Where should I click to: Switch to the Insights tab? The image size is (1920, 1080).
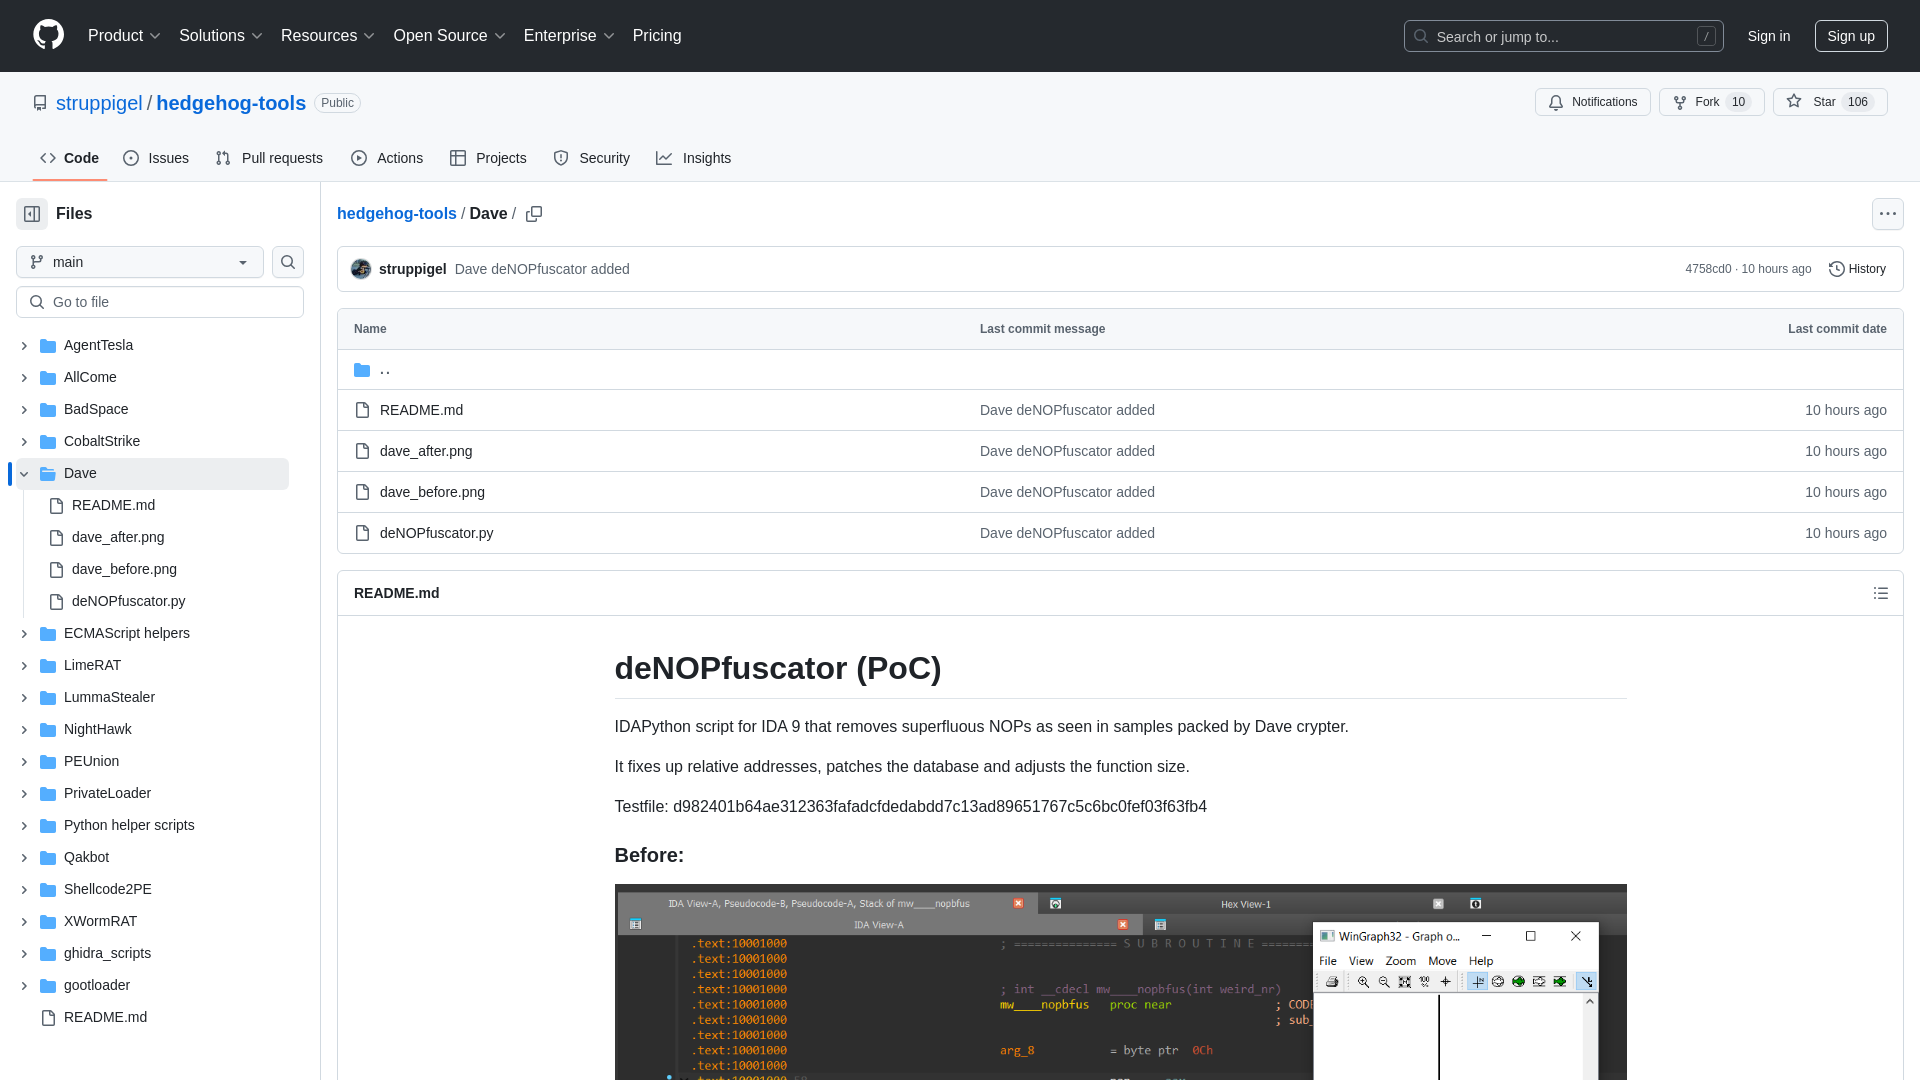click(693, 158)
